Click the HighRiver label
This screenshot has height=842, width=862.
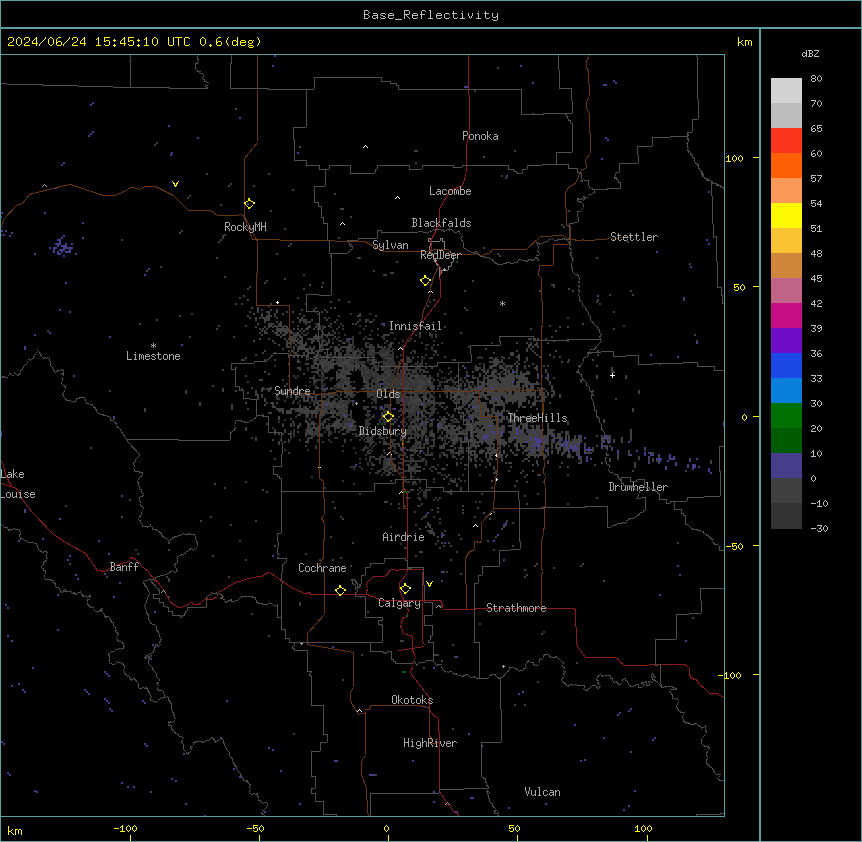tap(430, 743)
